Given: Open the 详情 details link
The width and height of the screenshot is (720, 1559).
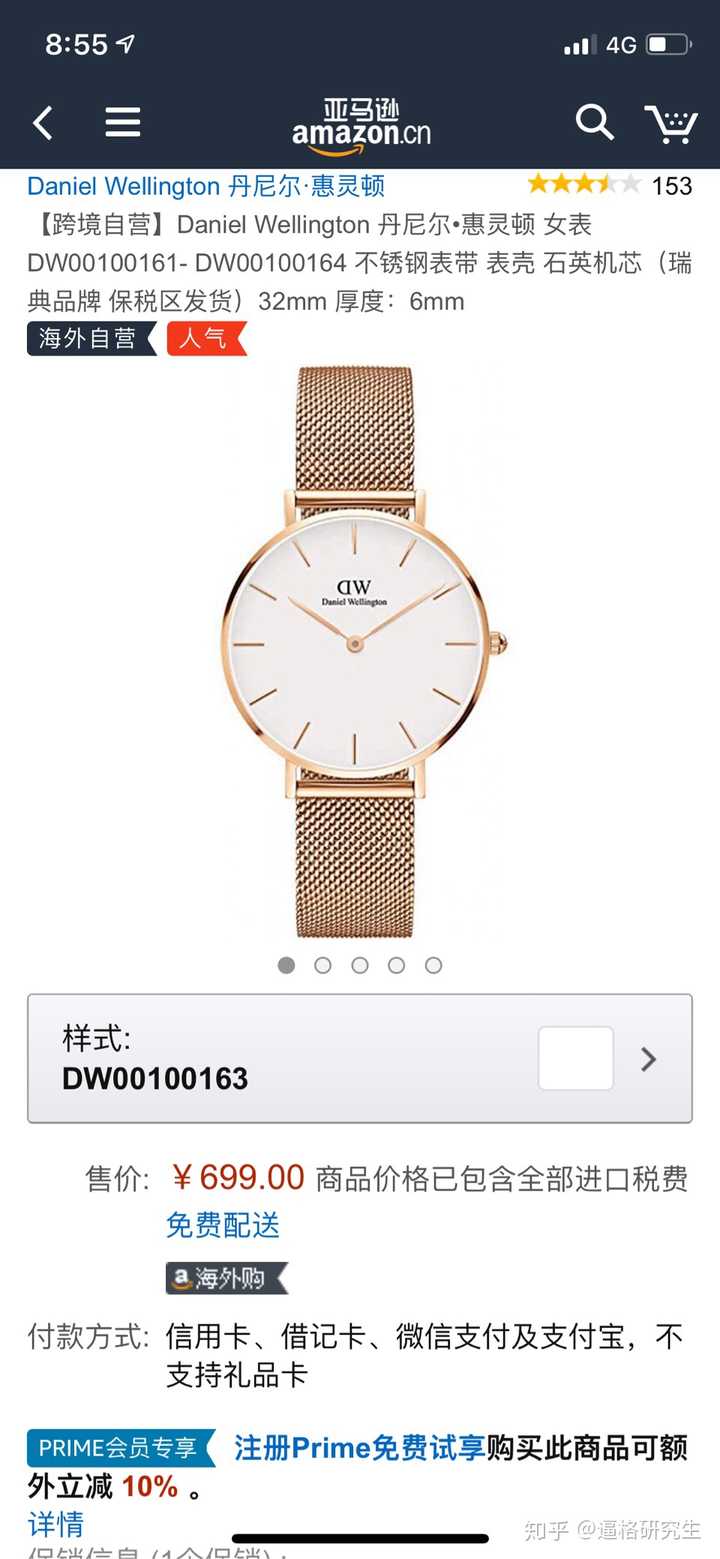Looking at the screenshot, I should tap(56, 1525).
